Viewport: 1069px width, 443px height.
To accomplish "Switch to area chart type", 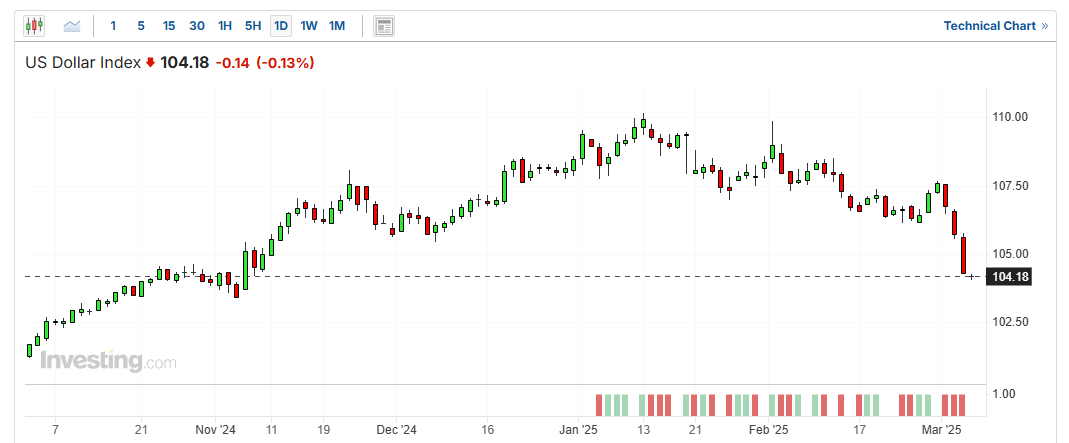I will coord(72,26).
